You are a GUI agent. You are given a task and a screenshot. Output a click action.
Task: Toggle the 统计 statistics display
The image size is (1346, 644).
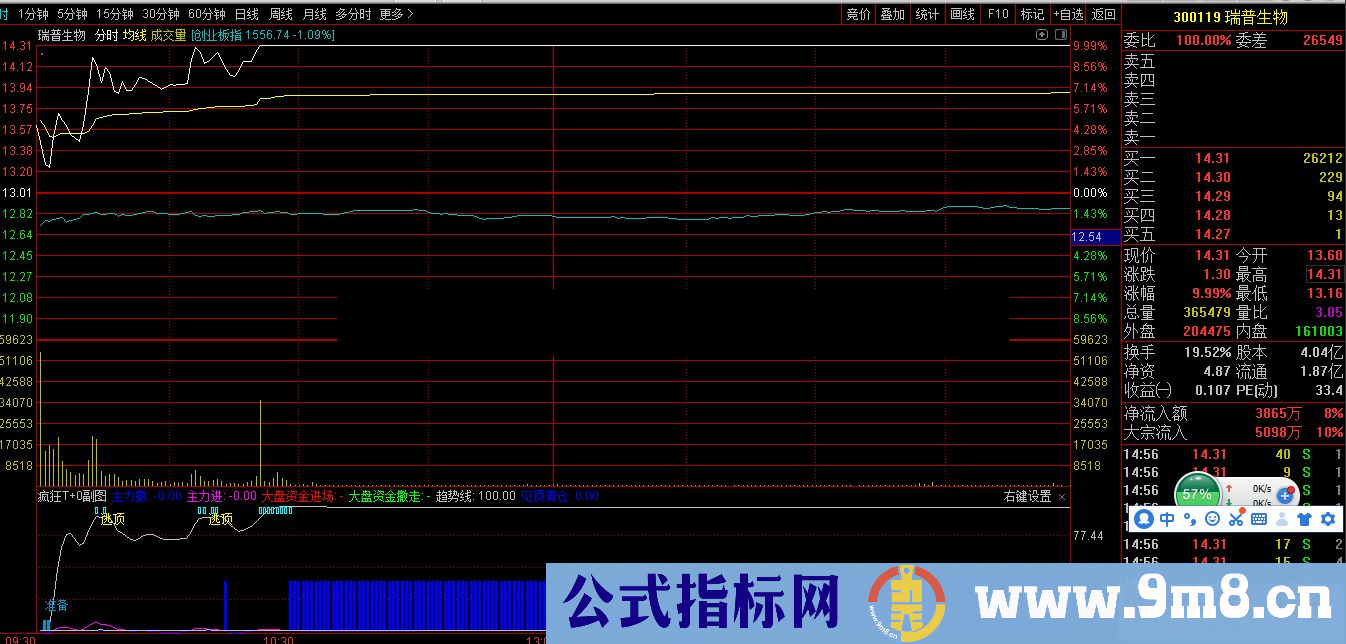(x=925, y=14)
